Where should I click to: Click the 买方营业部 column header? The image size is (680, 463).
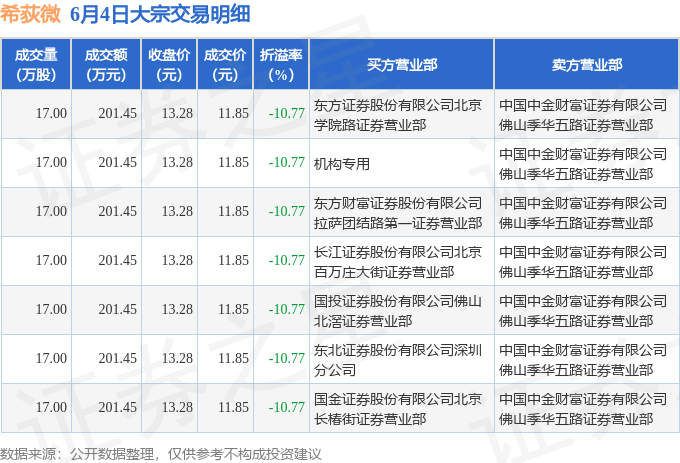402,65
